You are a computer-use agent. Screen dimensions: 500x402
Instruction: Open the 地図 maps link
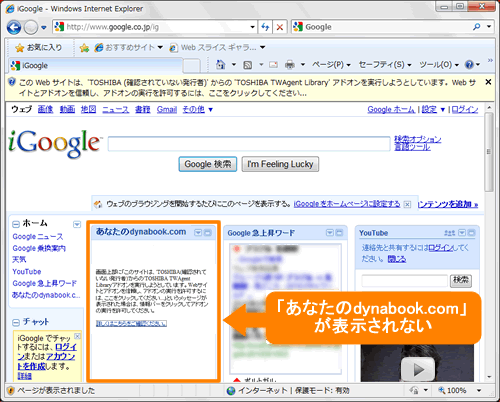click(89, 109)
